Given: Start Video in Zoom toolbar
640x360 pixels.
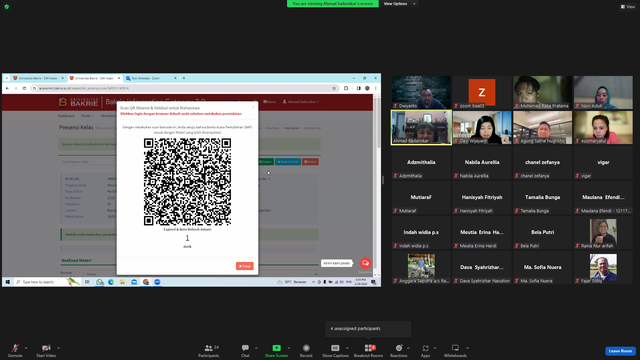Looking at the screenshot, I should tap(46, 351).
